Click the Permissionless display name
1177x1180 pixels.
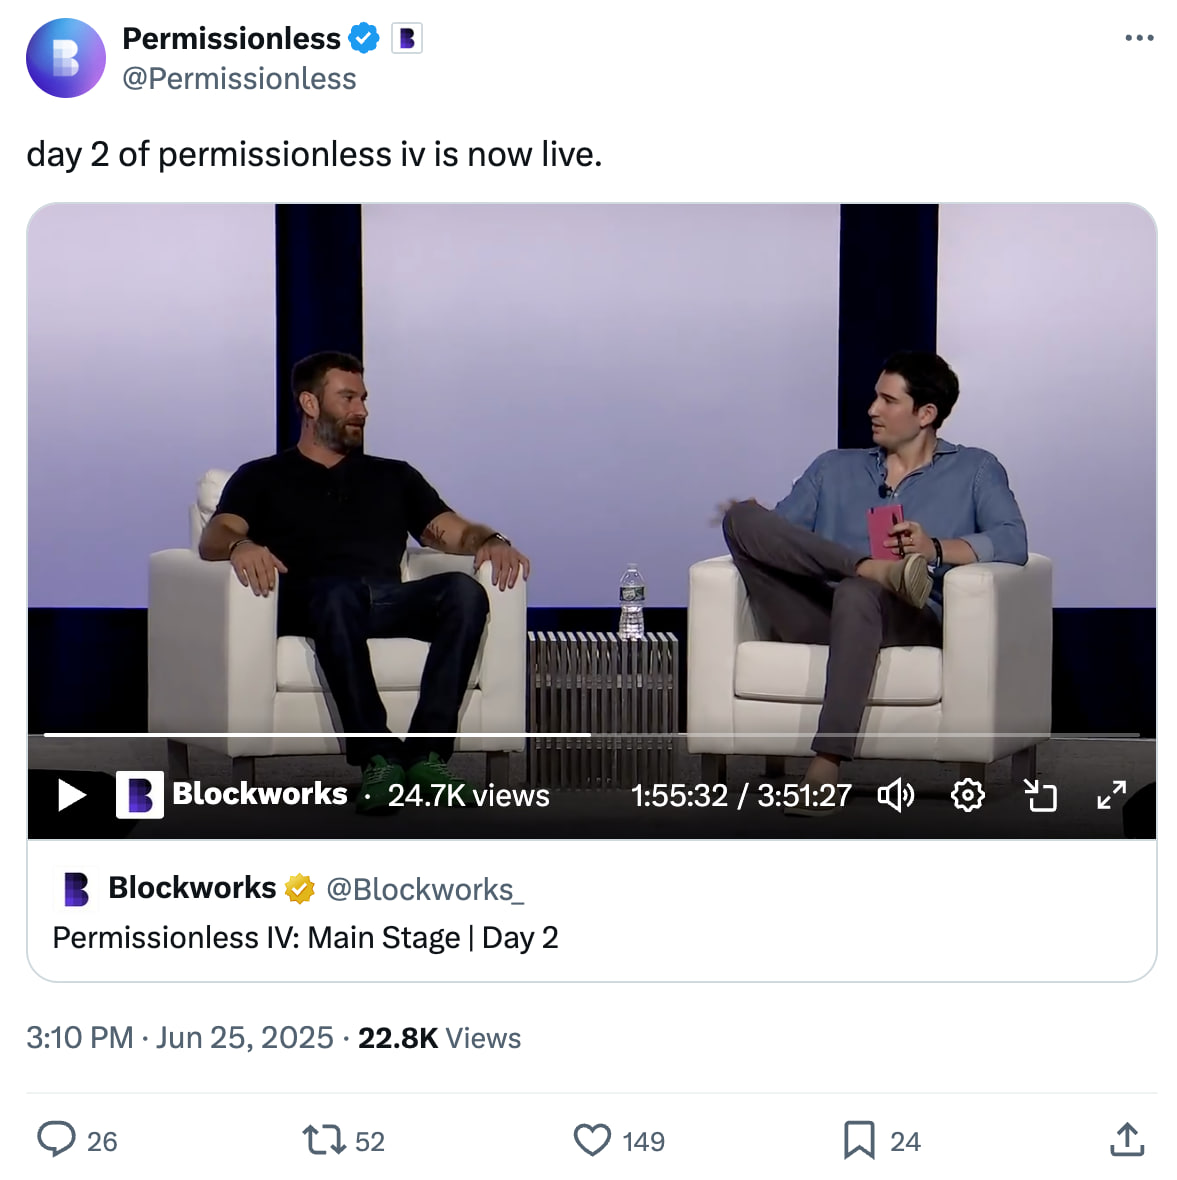pos(231,38)
